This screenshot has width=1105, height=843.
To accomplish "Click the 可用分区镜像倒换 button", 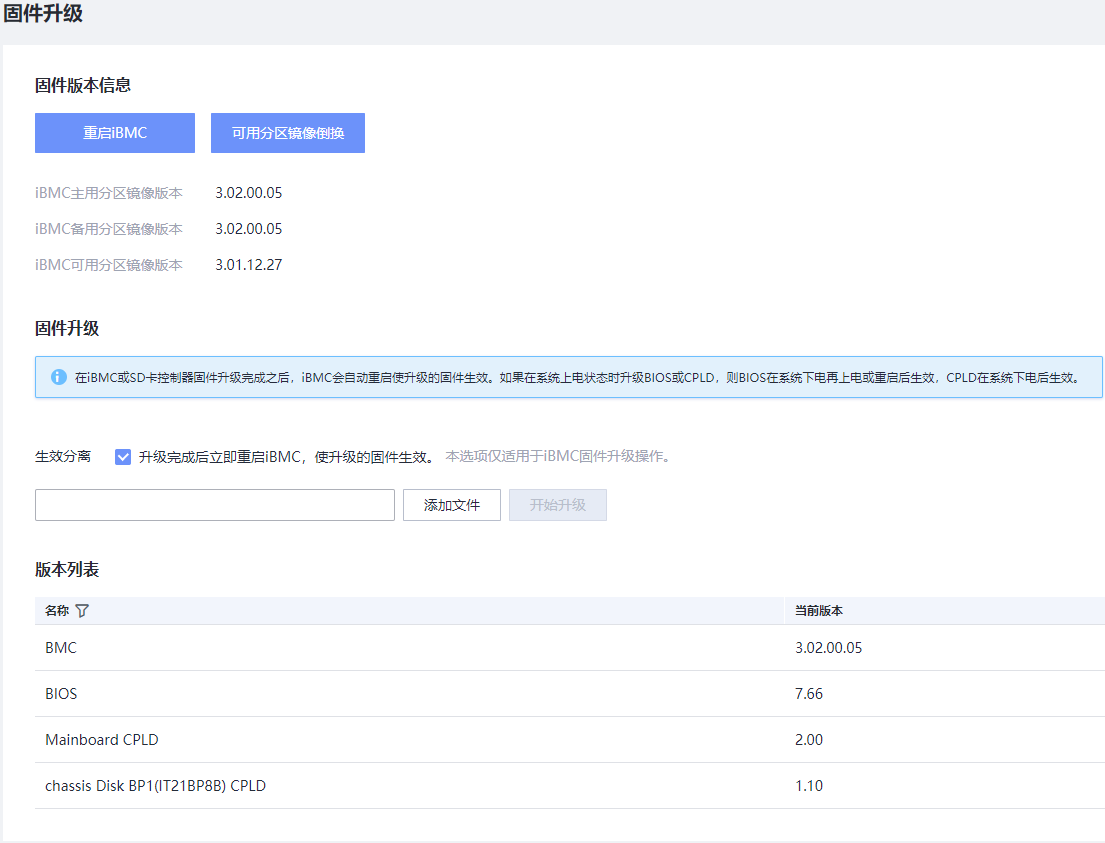I will (x=288, y=133).
